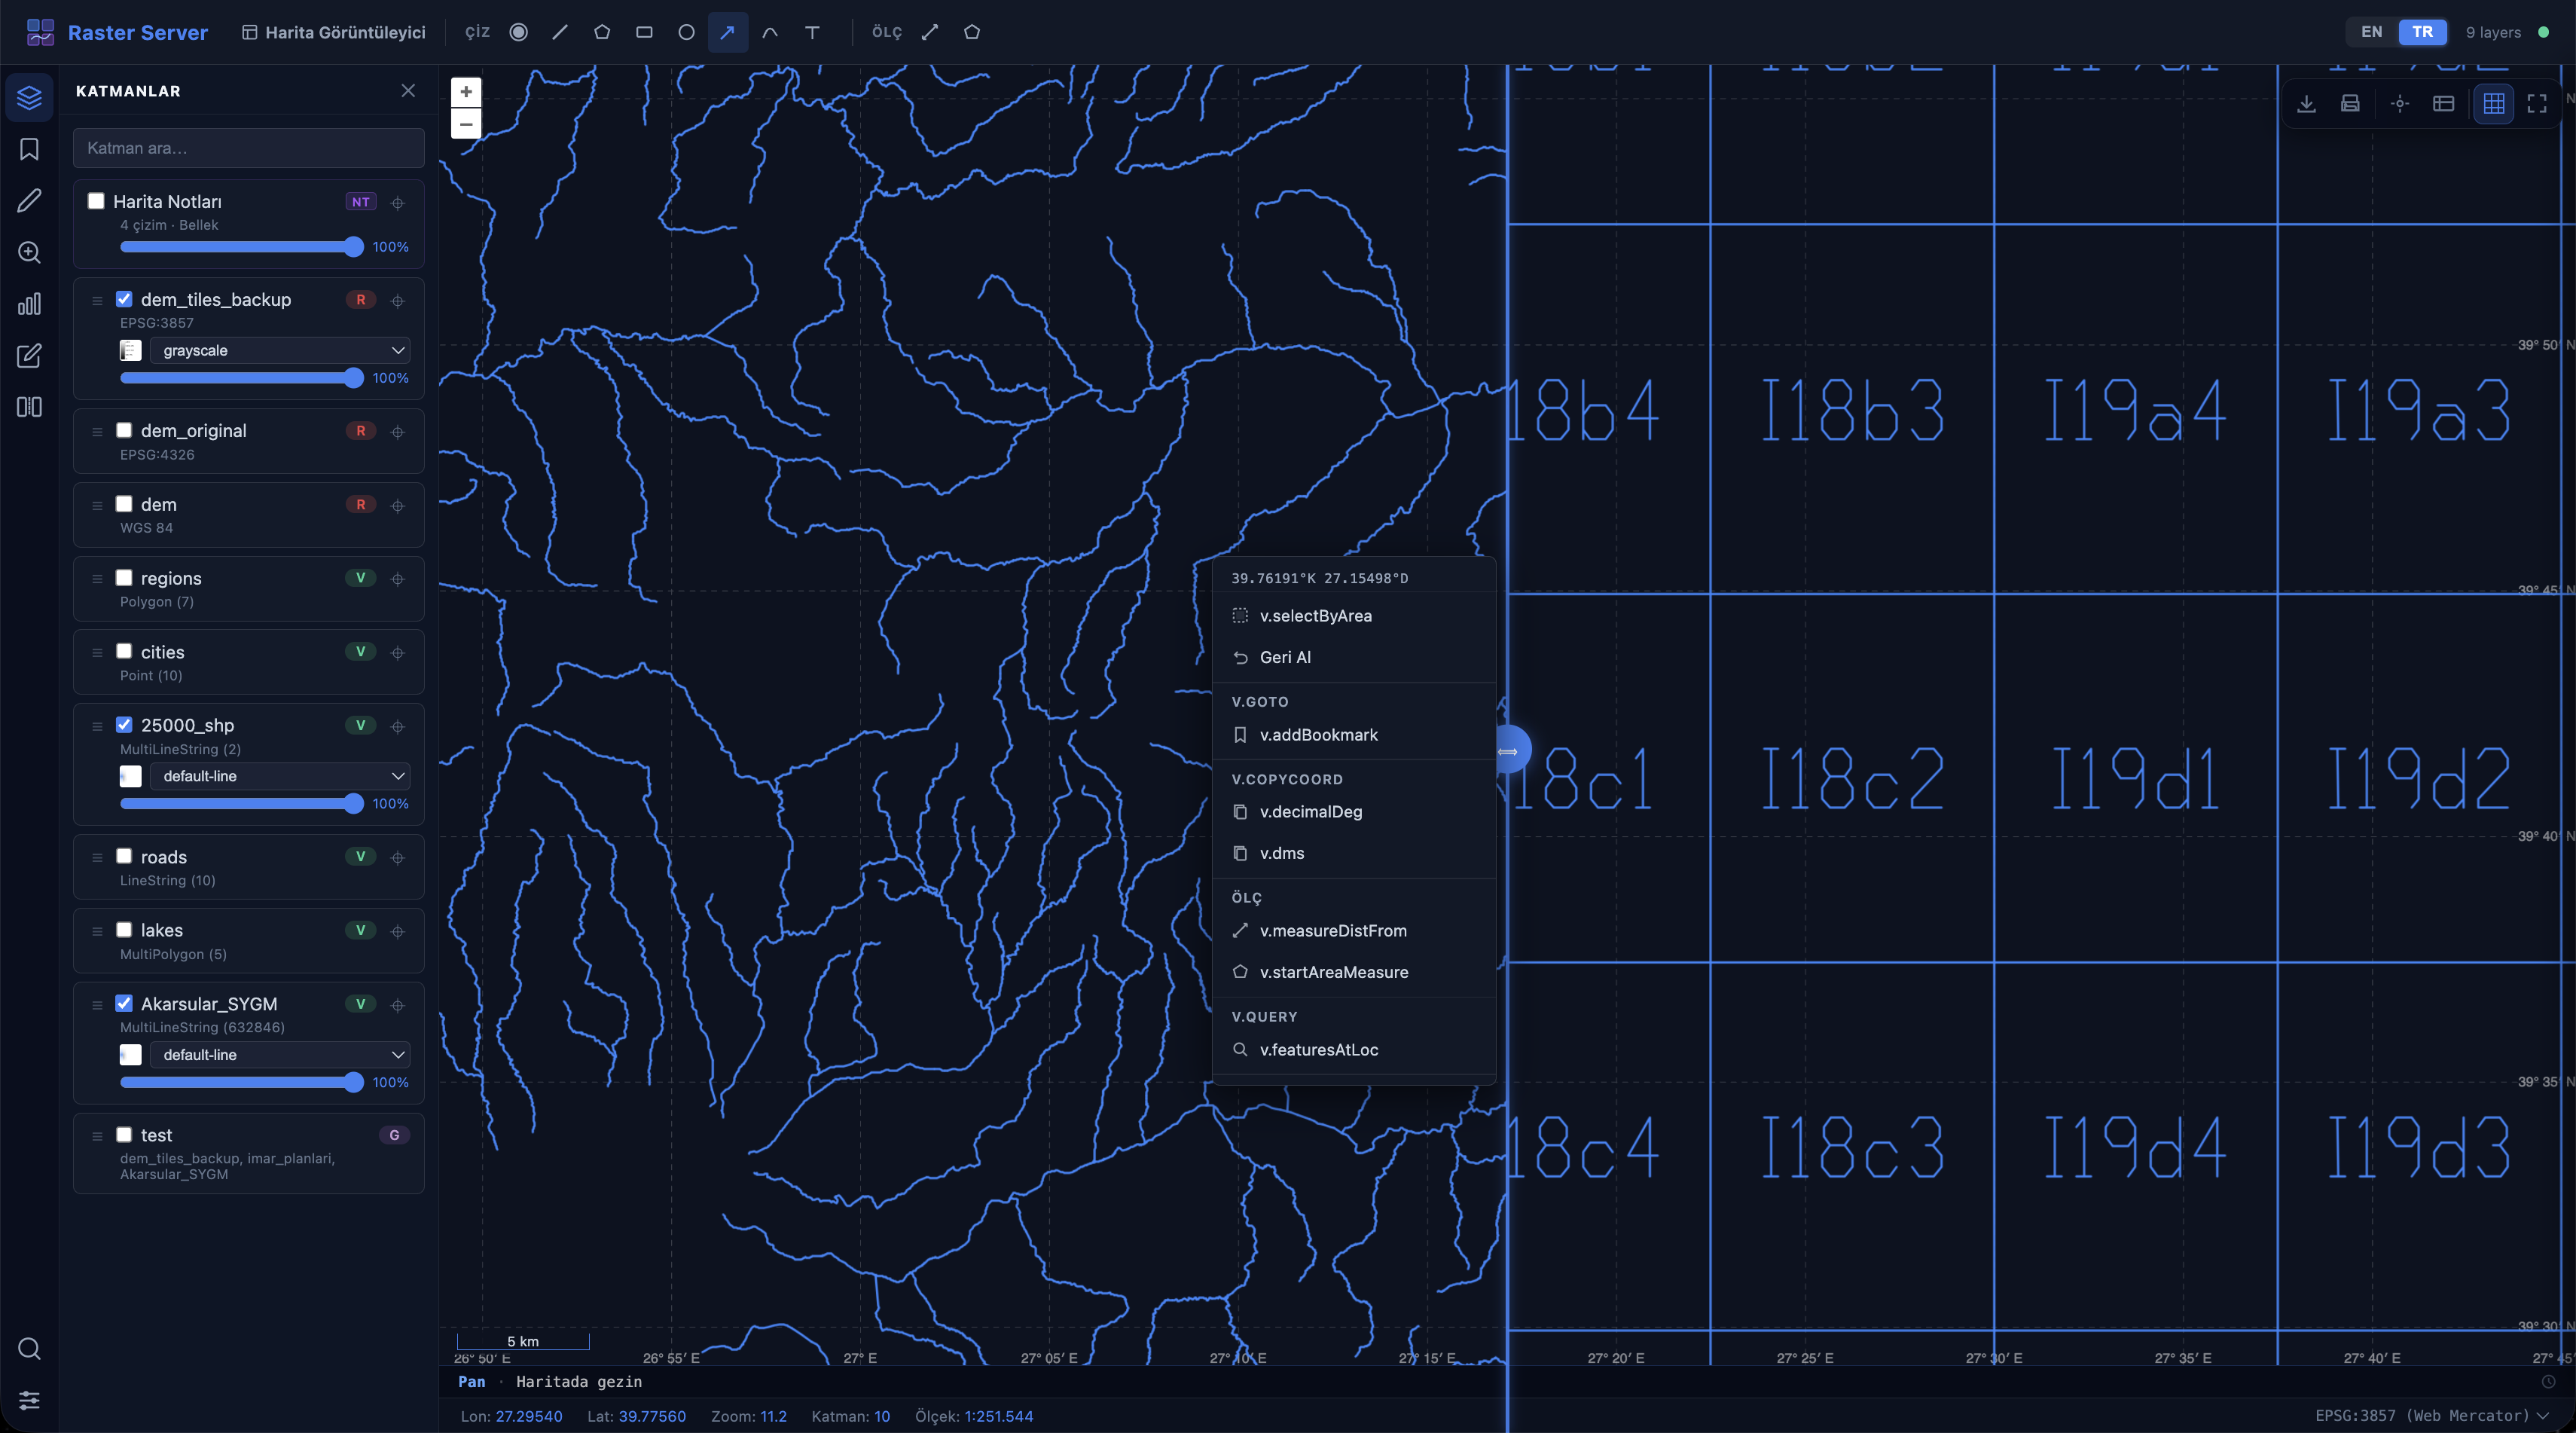Screen dimensions: 2576x1433
Task: Click the map zoom in button
Action: (466, 92)
